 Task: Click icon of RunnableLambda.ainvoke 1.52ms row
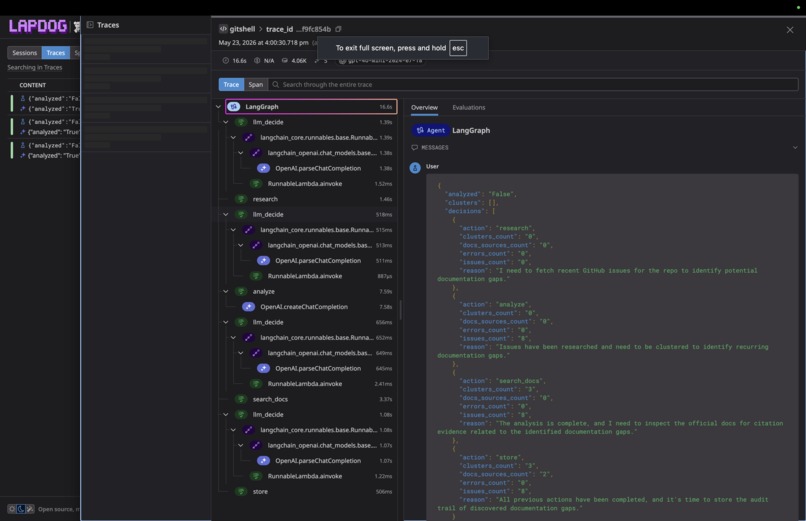(256, 183)
